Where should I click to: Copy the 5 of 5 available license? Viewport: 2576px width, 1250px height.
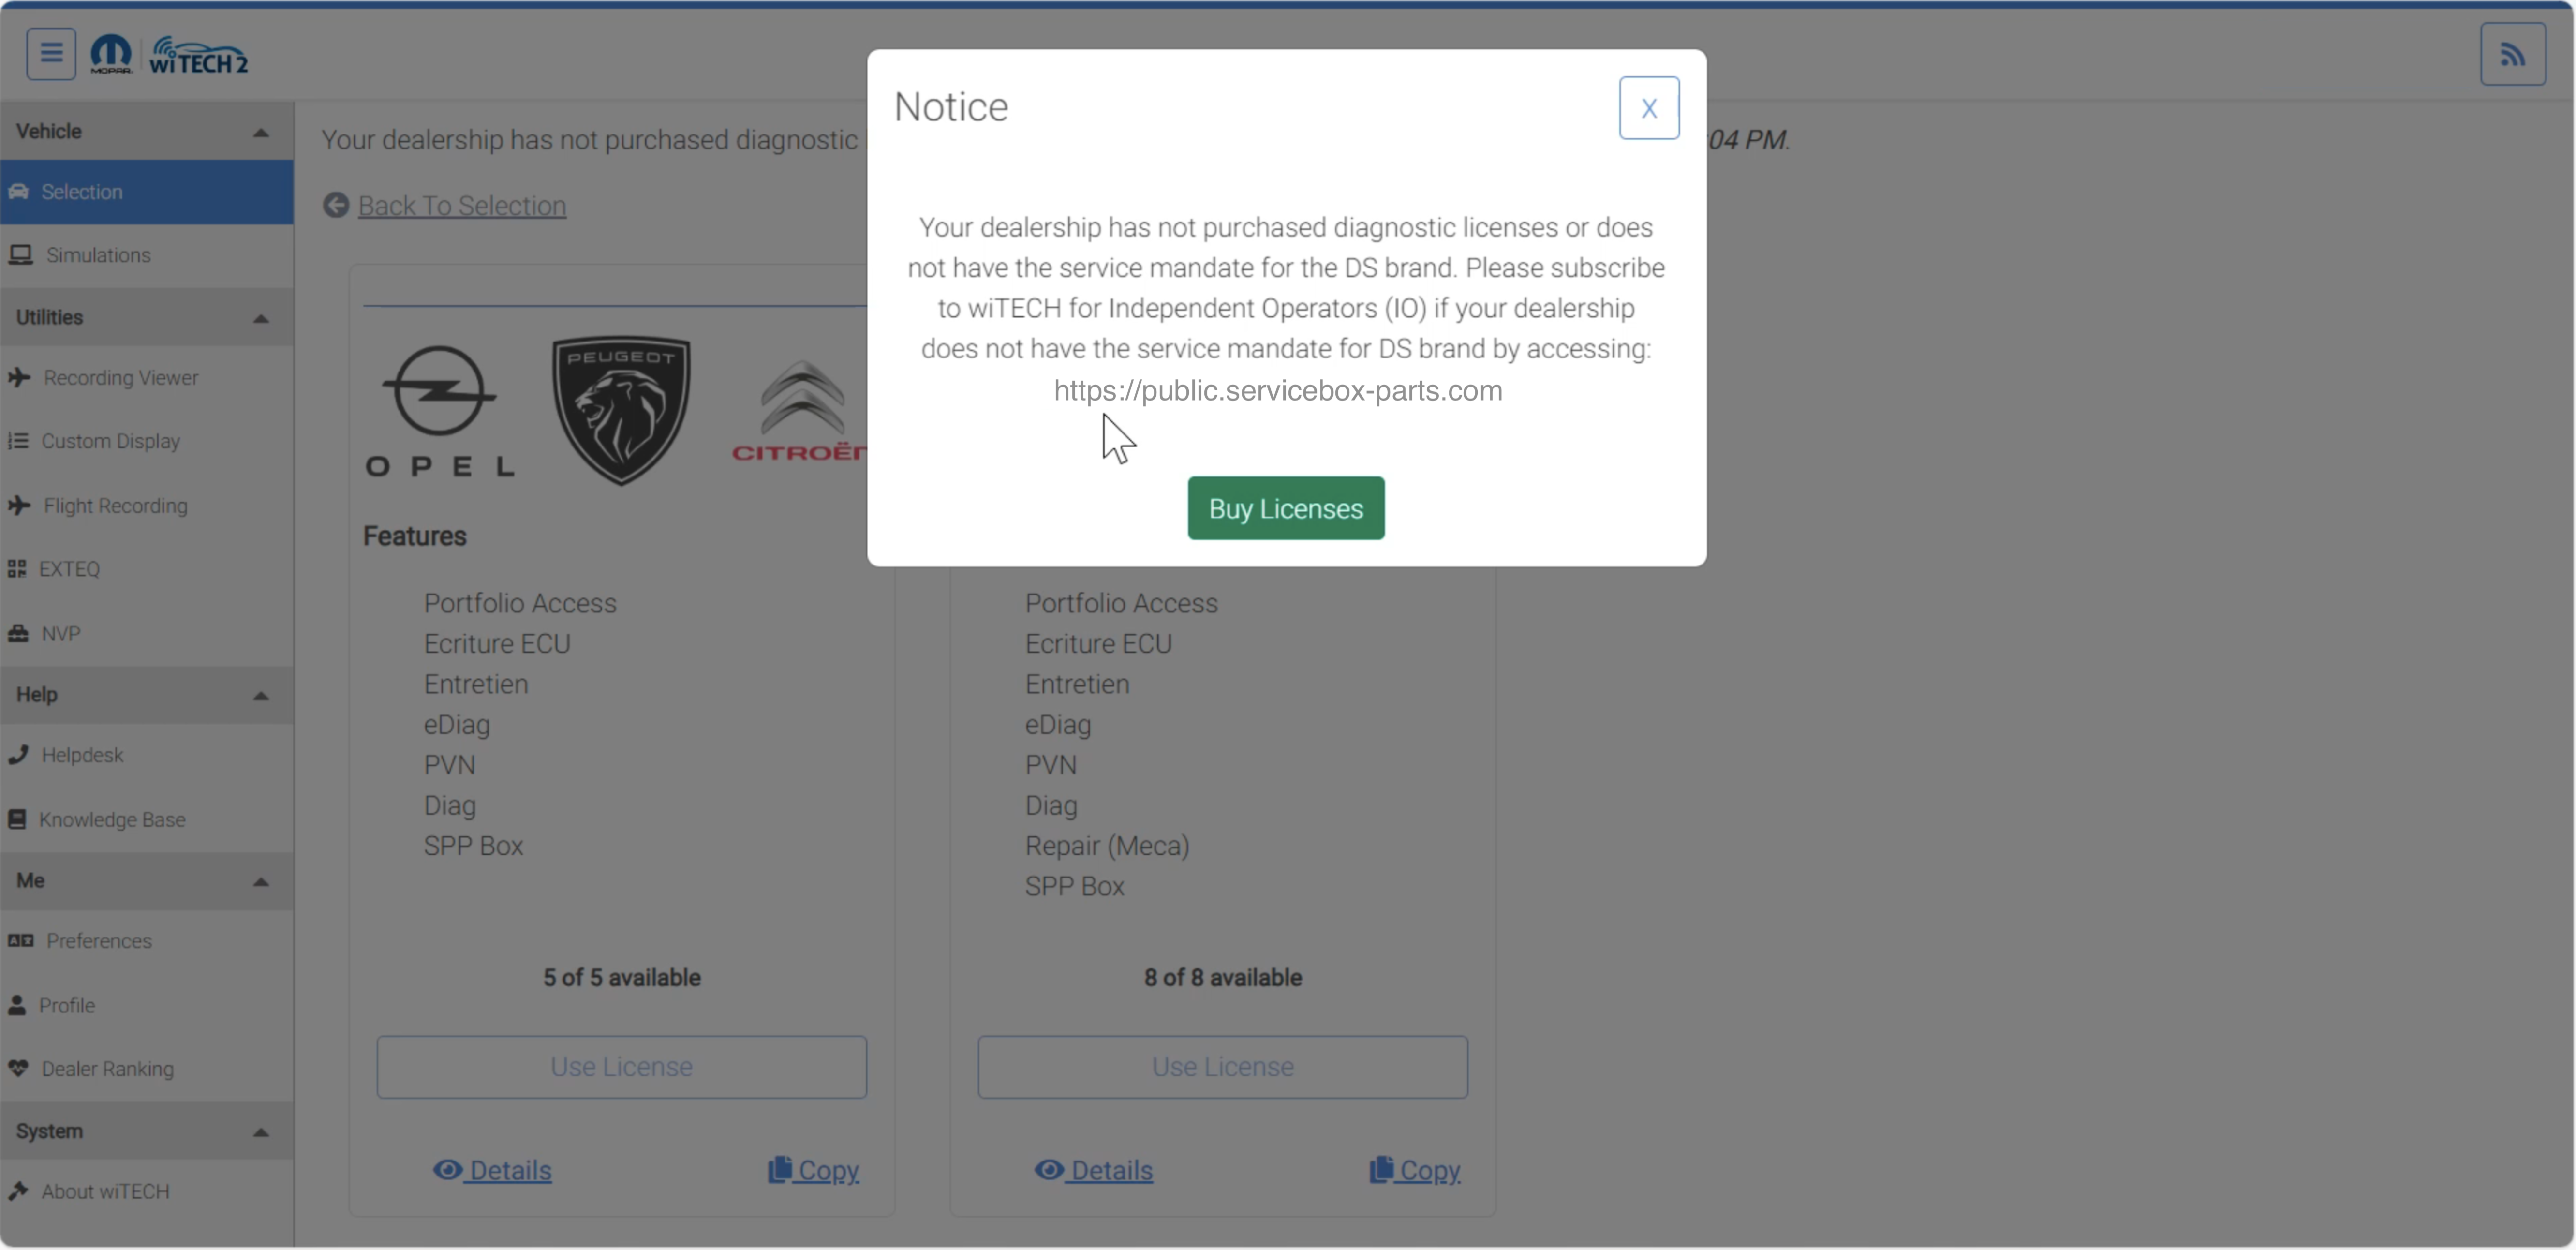814,1170
